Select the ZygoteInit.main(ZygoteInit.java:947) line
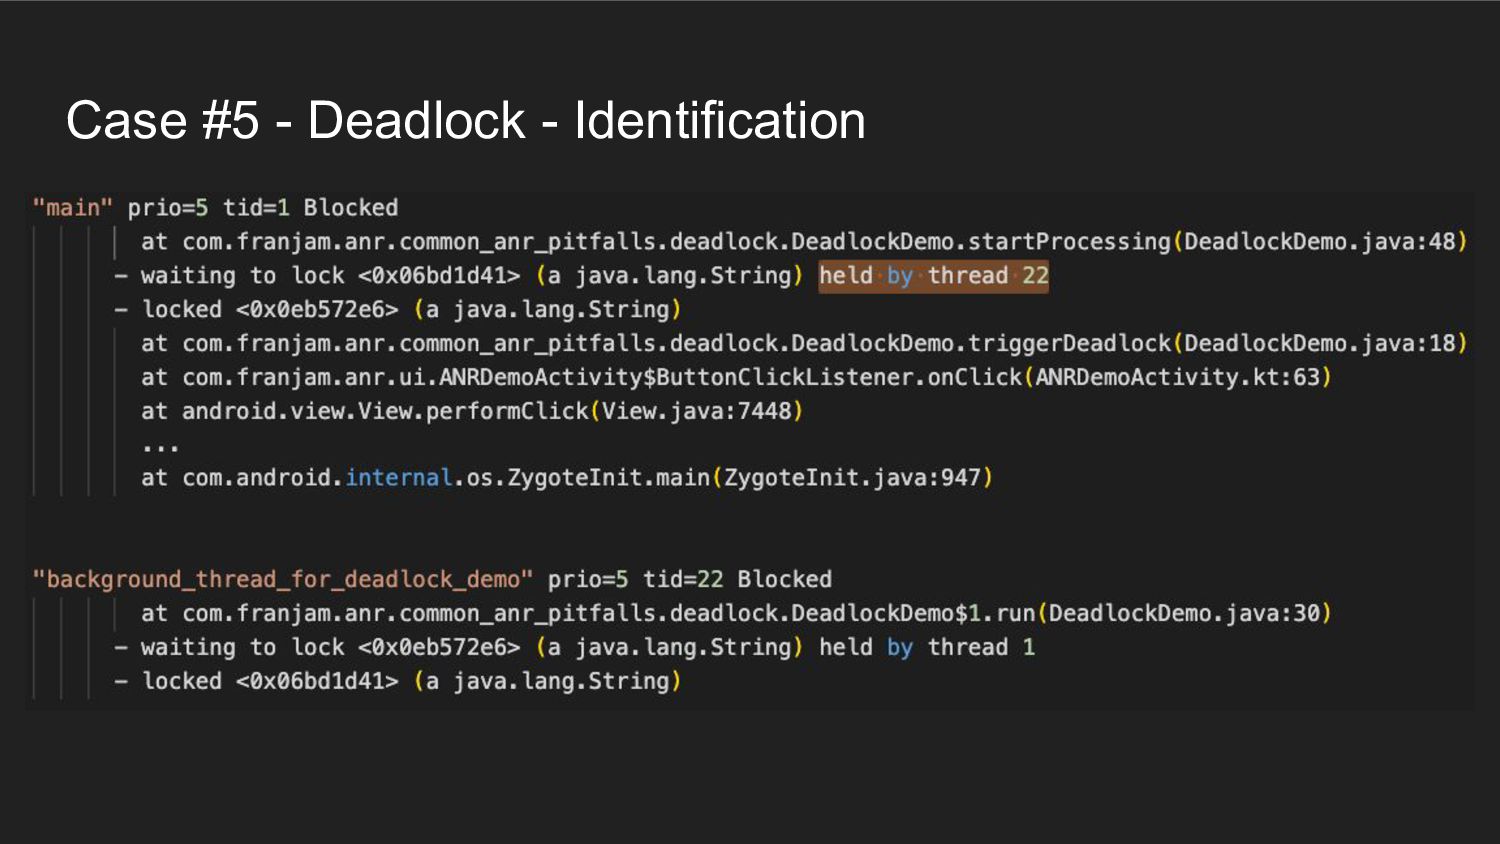The width and height of the screenshot is (1500, 844). coord(567,478)
